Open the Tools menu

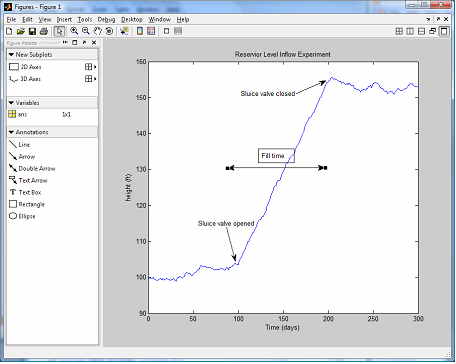85,20
